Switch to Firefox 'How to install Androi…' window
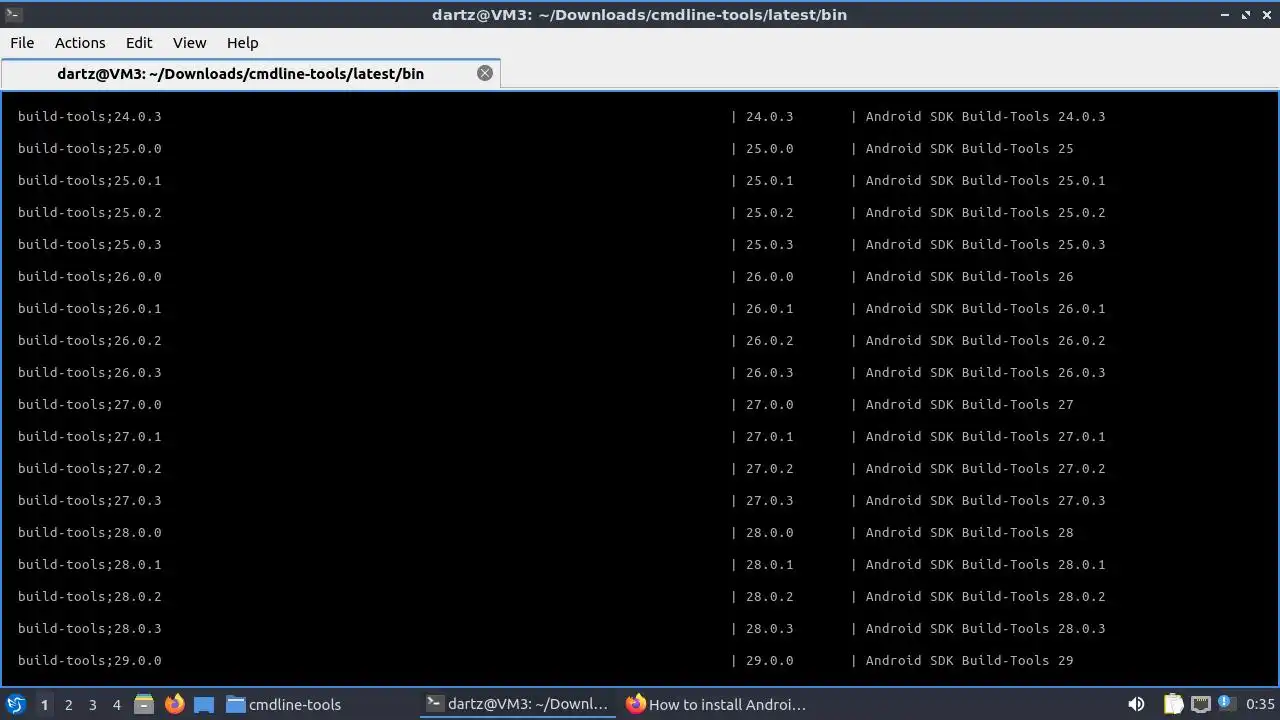Screen dimensions: 1280x720 [716, 705]
